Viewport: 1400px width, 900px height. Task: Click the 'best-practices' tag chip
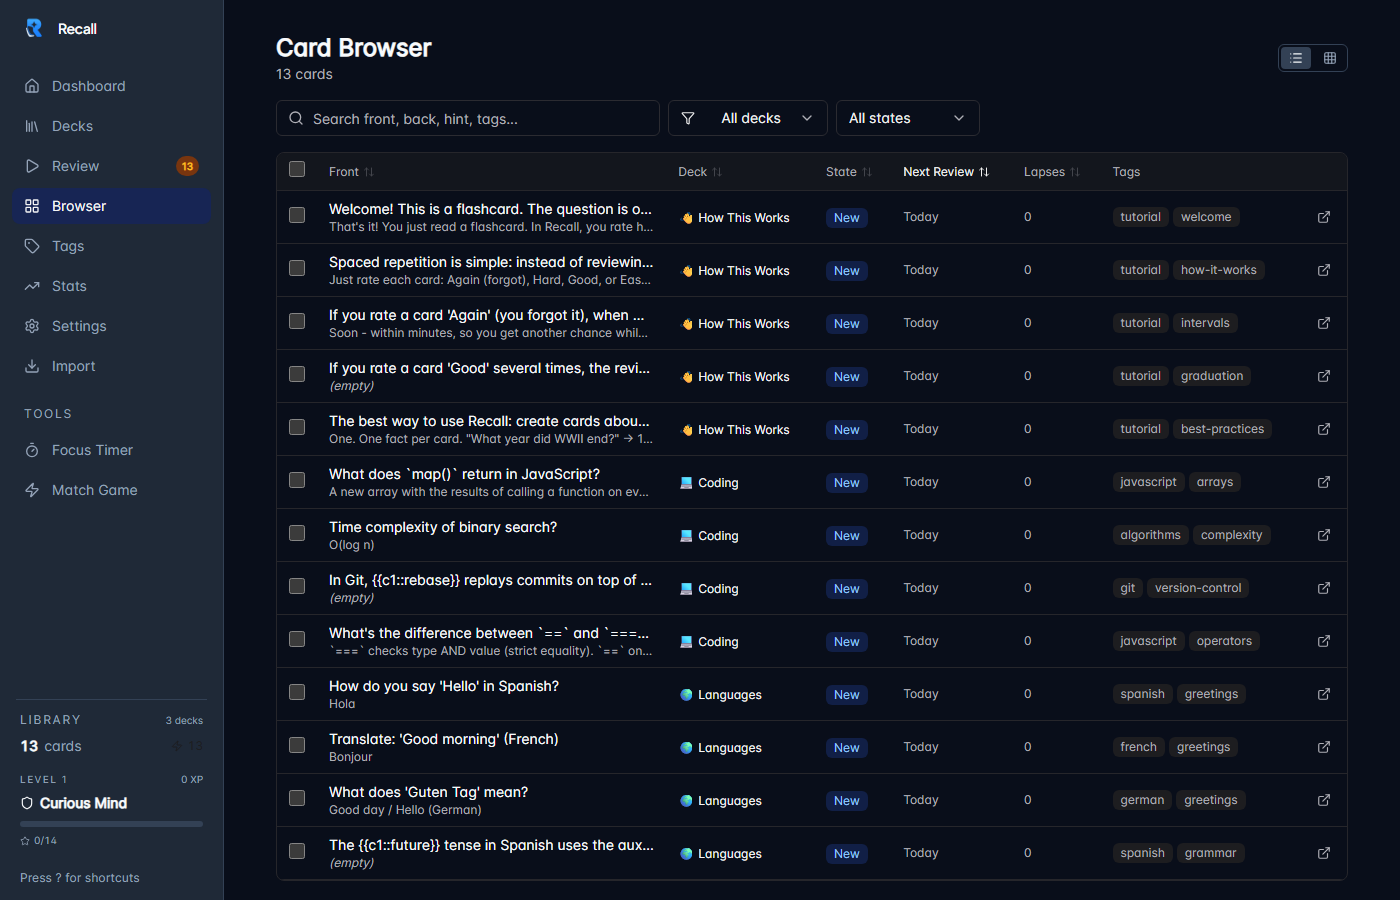(1222, 429)
